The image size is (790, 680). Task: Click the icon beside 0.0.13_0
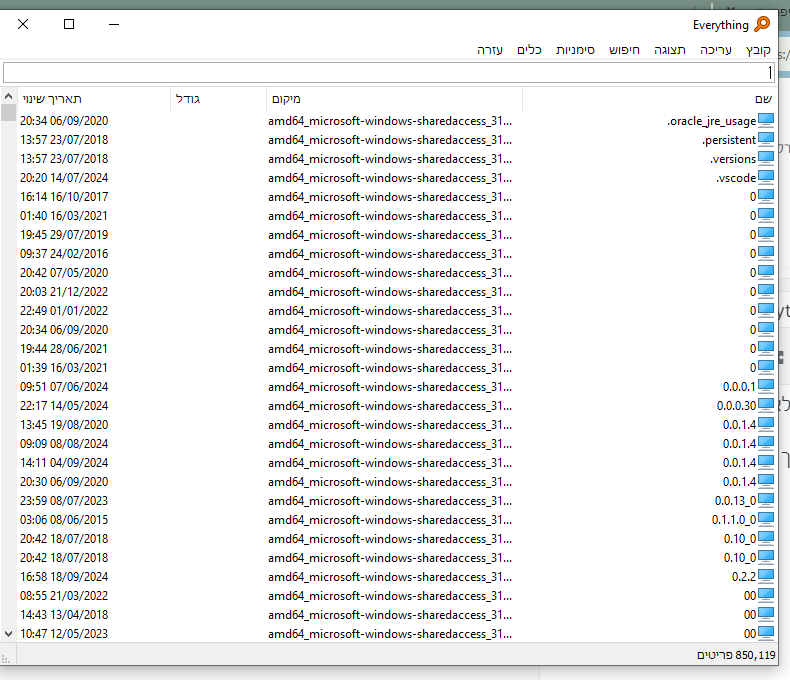coord(766,500)
